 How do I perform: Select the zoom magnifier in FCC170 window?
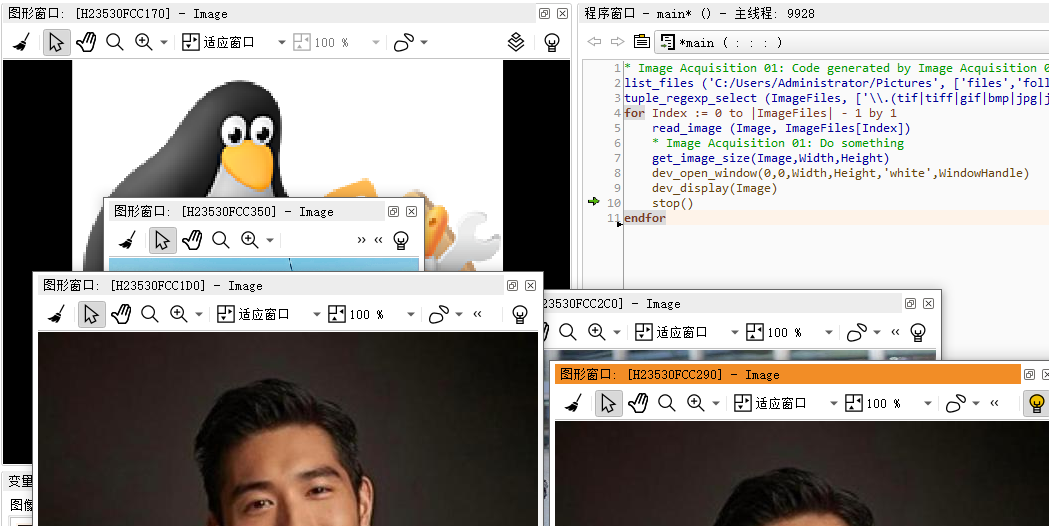pos(115,43)
